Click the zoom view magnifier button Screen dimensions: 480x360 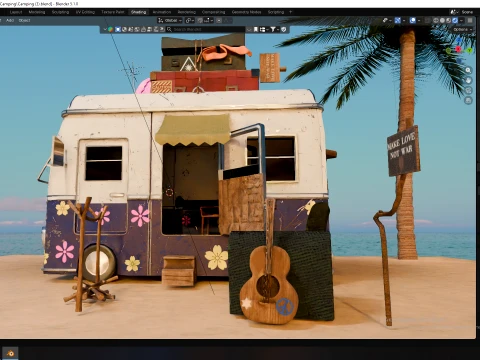(468, 70)
